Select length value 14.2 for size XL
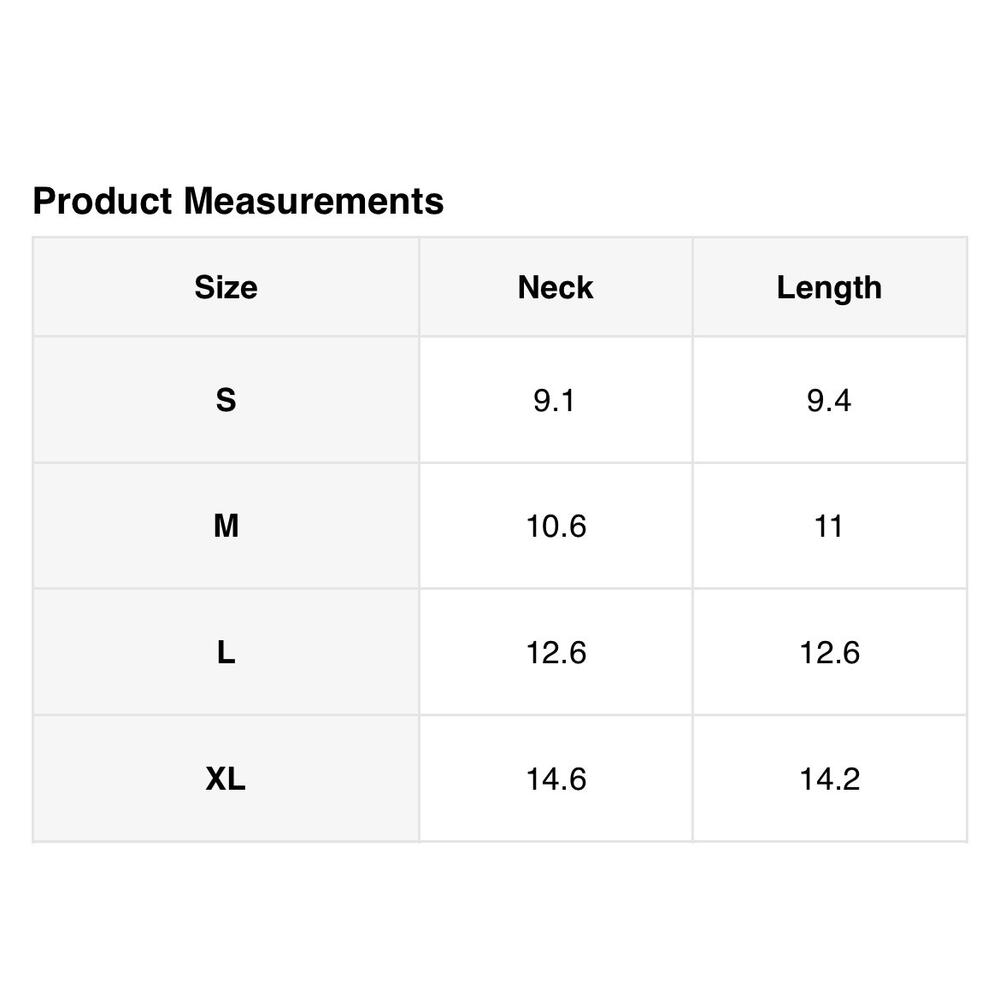The height and width of the screenshot is (1000, 1000). click(x=829, y=779)
